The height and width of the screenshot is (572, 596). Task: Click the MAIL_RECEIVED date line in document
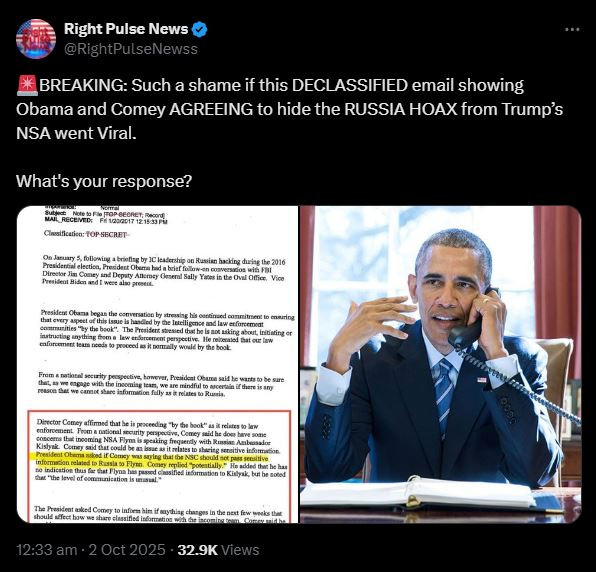(x=106, y=221)
